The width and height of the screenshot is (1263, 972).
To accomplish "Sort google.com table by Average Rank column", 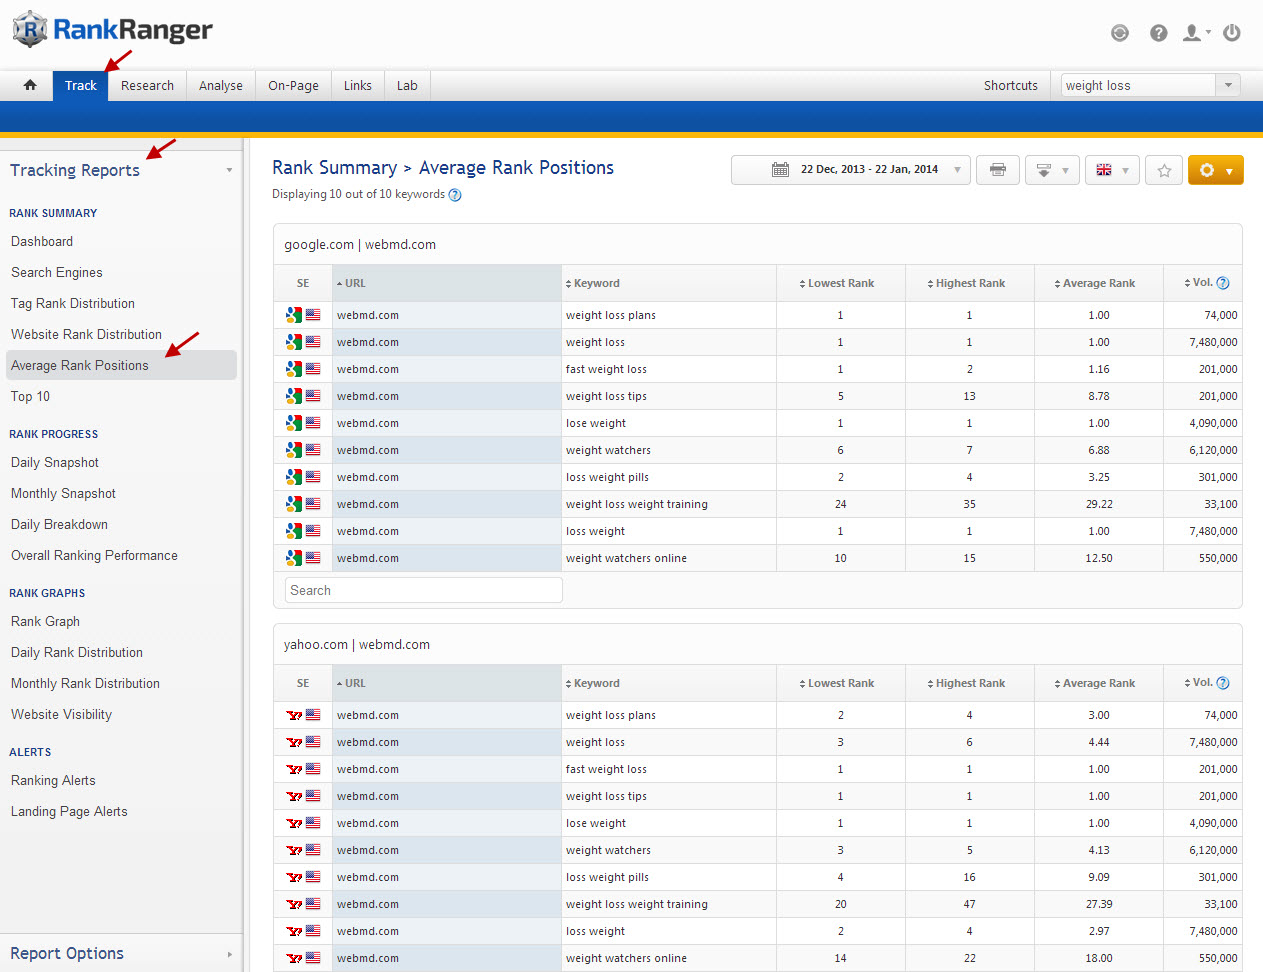I will [1098, 283].
